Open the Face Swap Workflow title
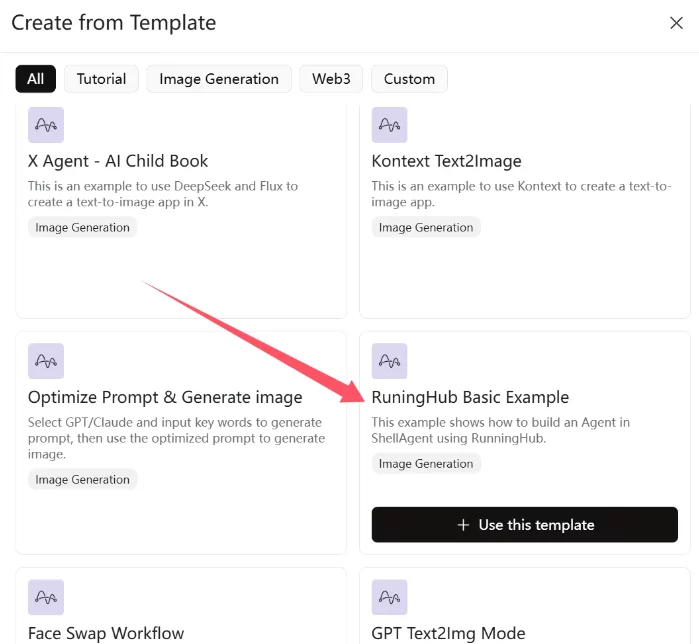The height and width of the screenshot is (644, 699). [x=106, y=633]
